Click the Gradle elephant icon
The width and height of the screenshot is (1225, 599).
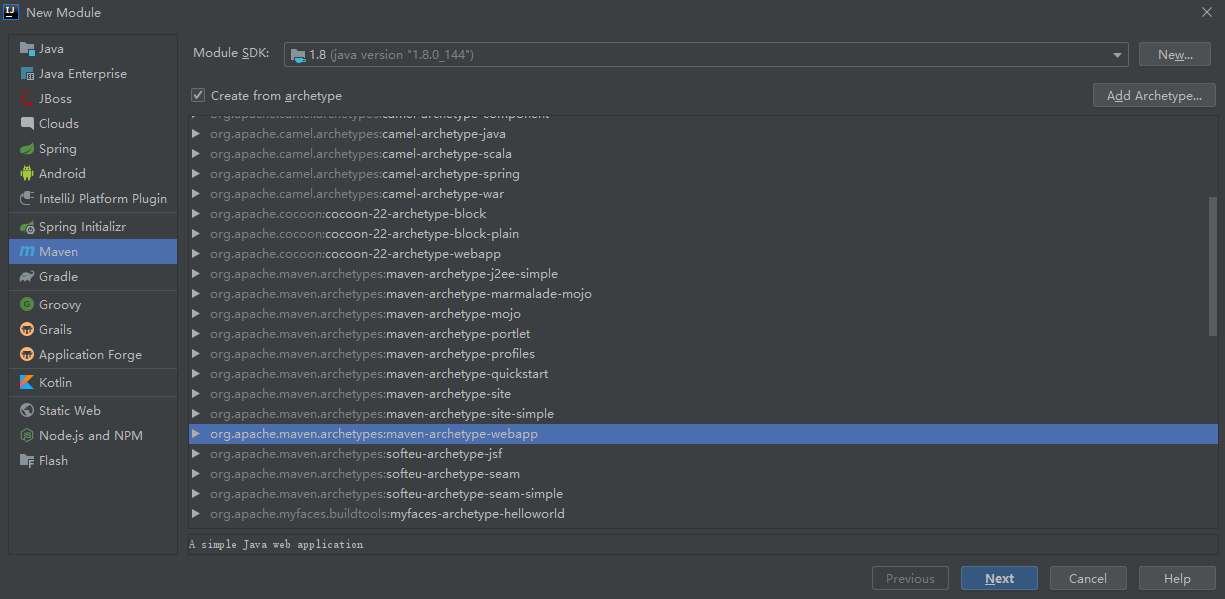coord(27,277)
